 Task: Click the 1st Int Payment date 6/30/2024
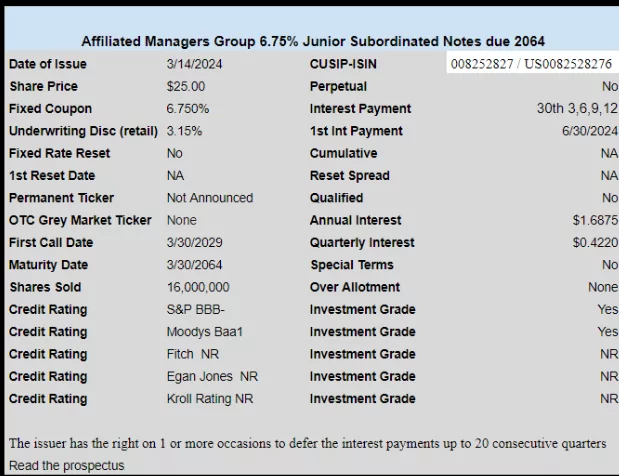pos(590,131)
